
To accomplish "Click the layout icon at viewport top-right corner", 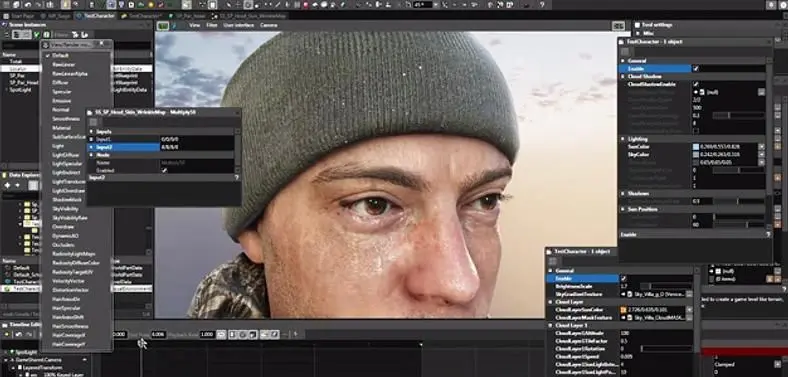I will (618, 26).
